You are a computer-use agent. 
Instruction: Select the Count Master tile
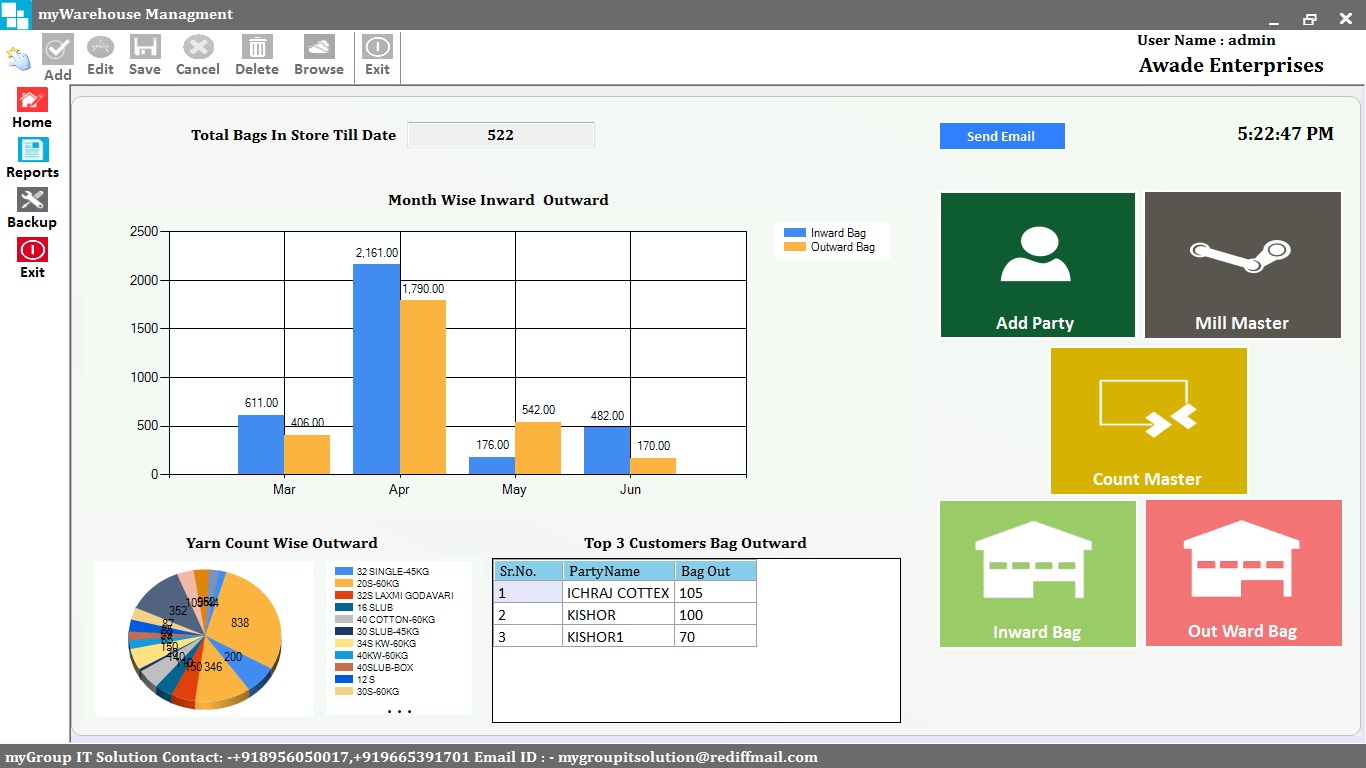pyautogui.click(x=1148, y=421)
